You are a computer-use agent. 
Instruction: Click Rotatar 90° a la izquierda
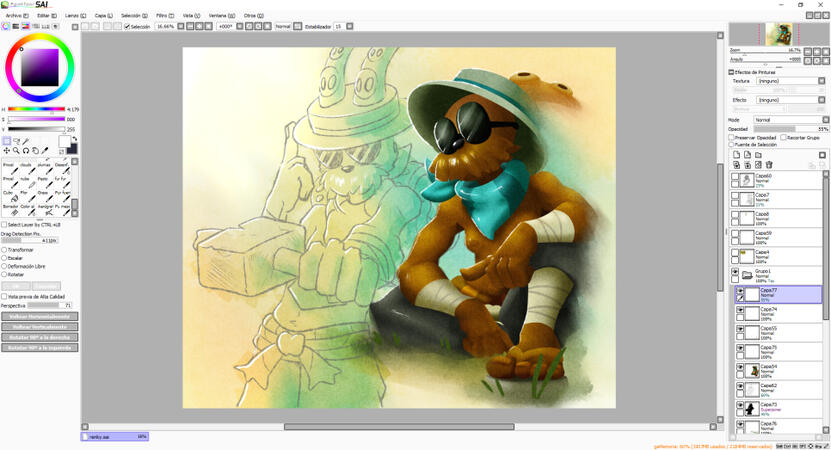40,348
